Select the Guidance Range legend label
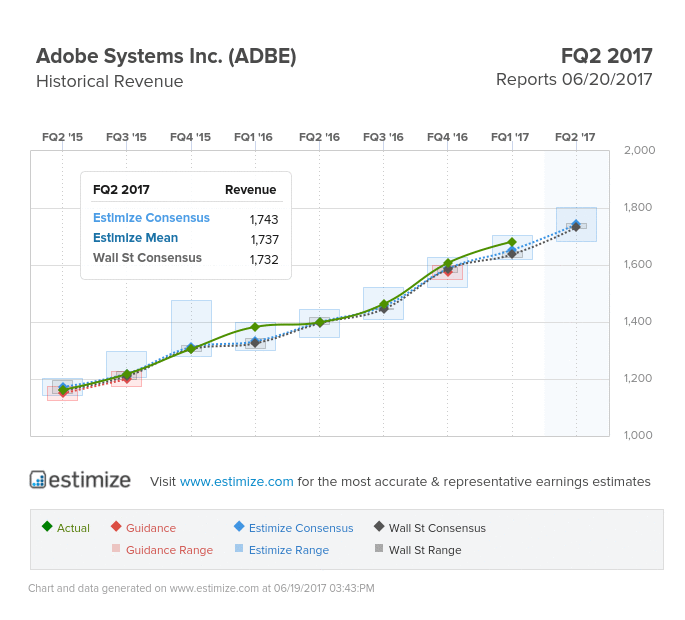The width and height of the screenshot is (685, 620). click(170, 550)
